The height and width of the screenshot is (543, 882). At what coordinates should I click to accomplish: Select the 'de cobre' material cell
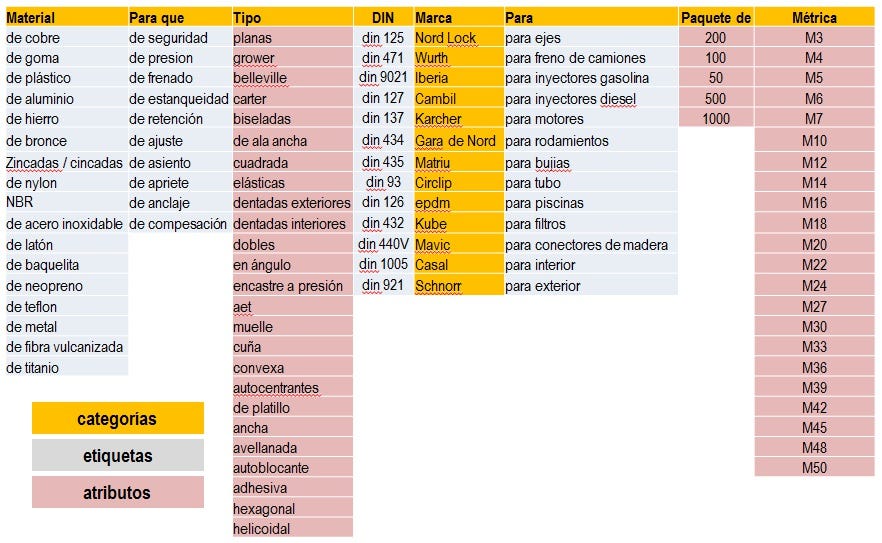coord(66,38)
